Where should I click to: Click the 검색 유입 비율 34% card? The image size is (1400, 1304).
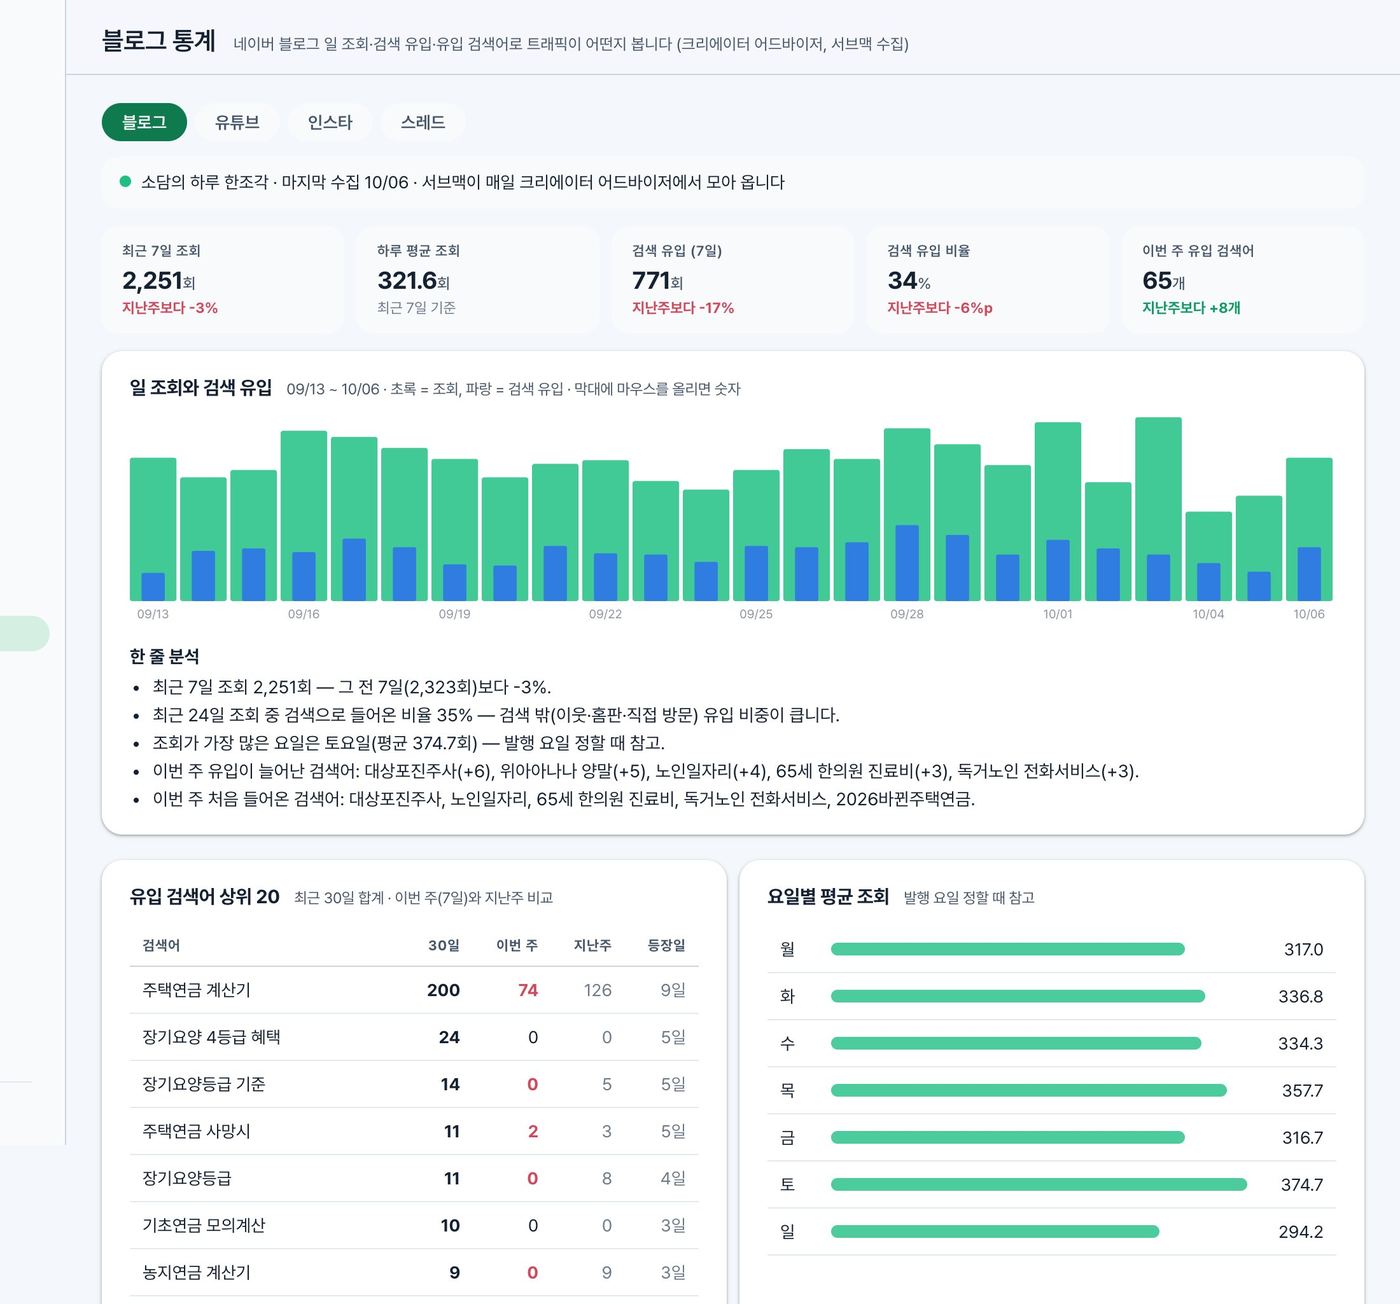pyautogui.click(x=988, y=280)
